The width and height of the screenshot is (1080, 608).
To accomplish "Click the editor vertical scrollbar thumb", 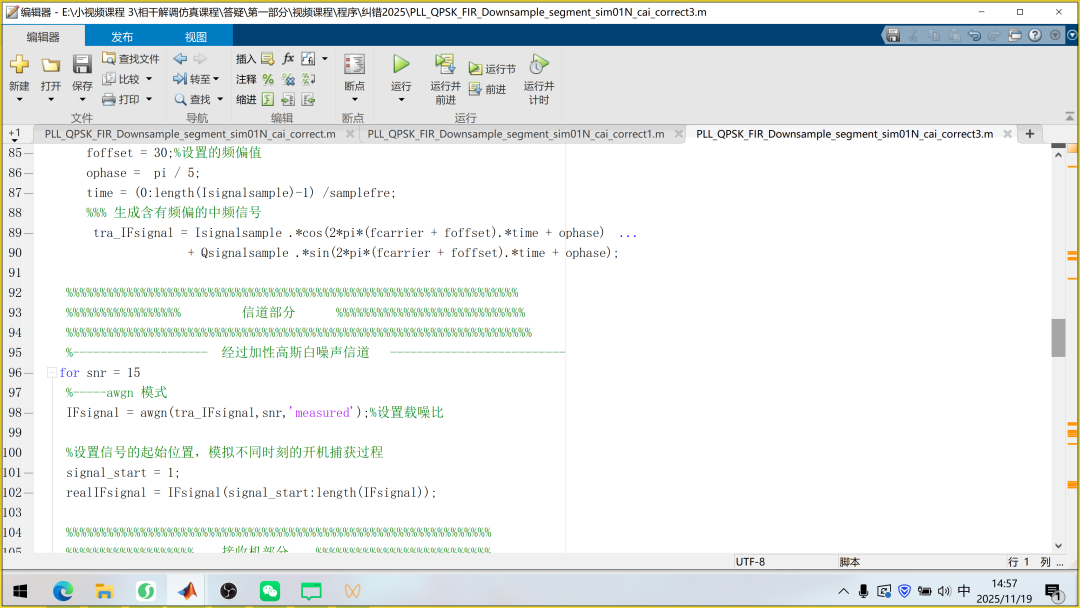I will 1058,337.
